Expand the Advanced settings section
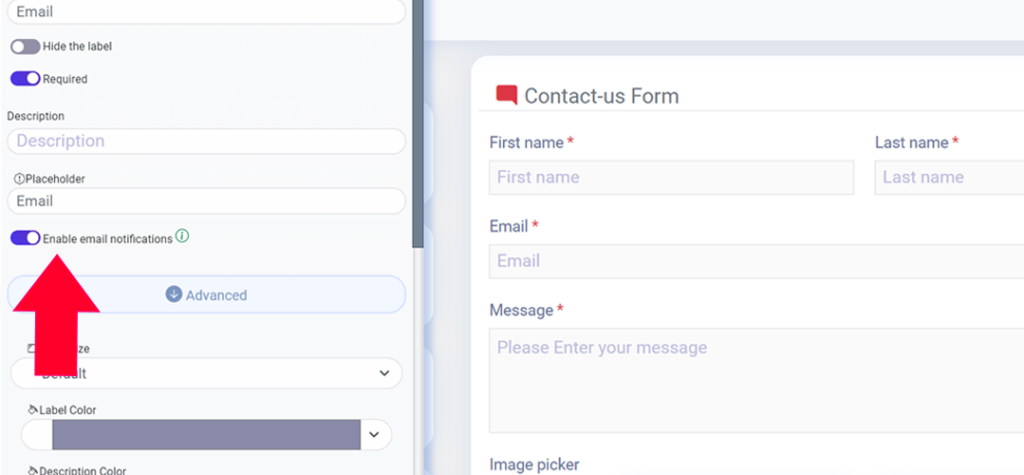This screenshot has height=475, width=1024. [206, 295]
